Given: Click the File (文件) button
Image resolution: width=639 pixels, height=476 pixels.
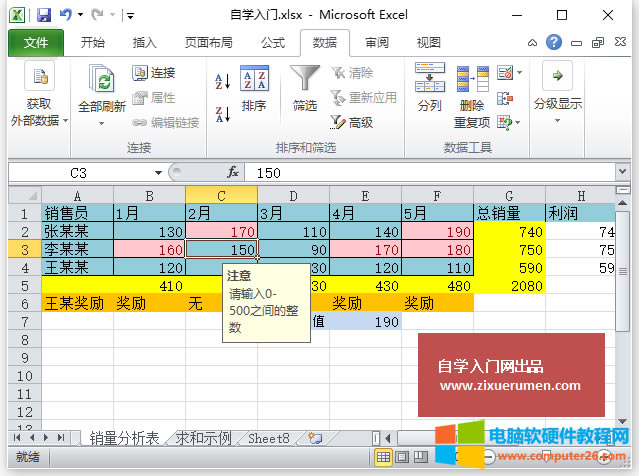Looking at the screenshot, I should coord(36,43).
